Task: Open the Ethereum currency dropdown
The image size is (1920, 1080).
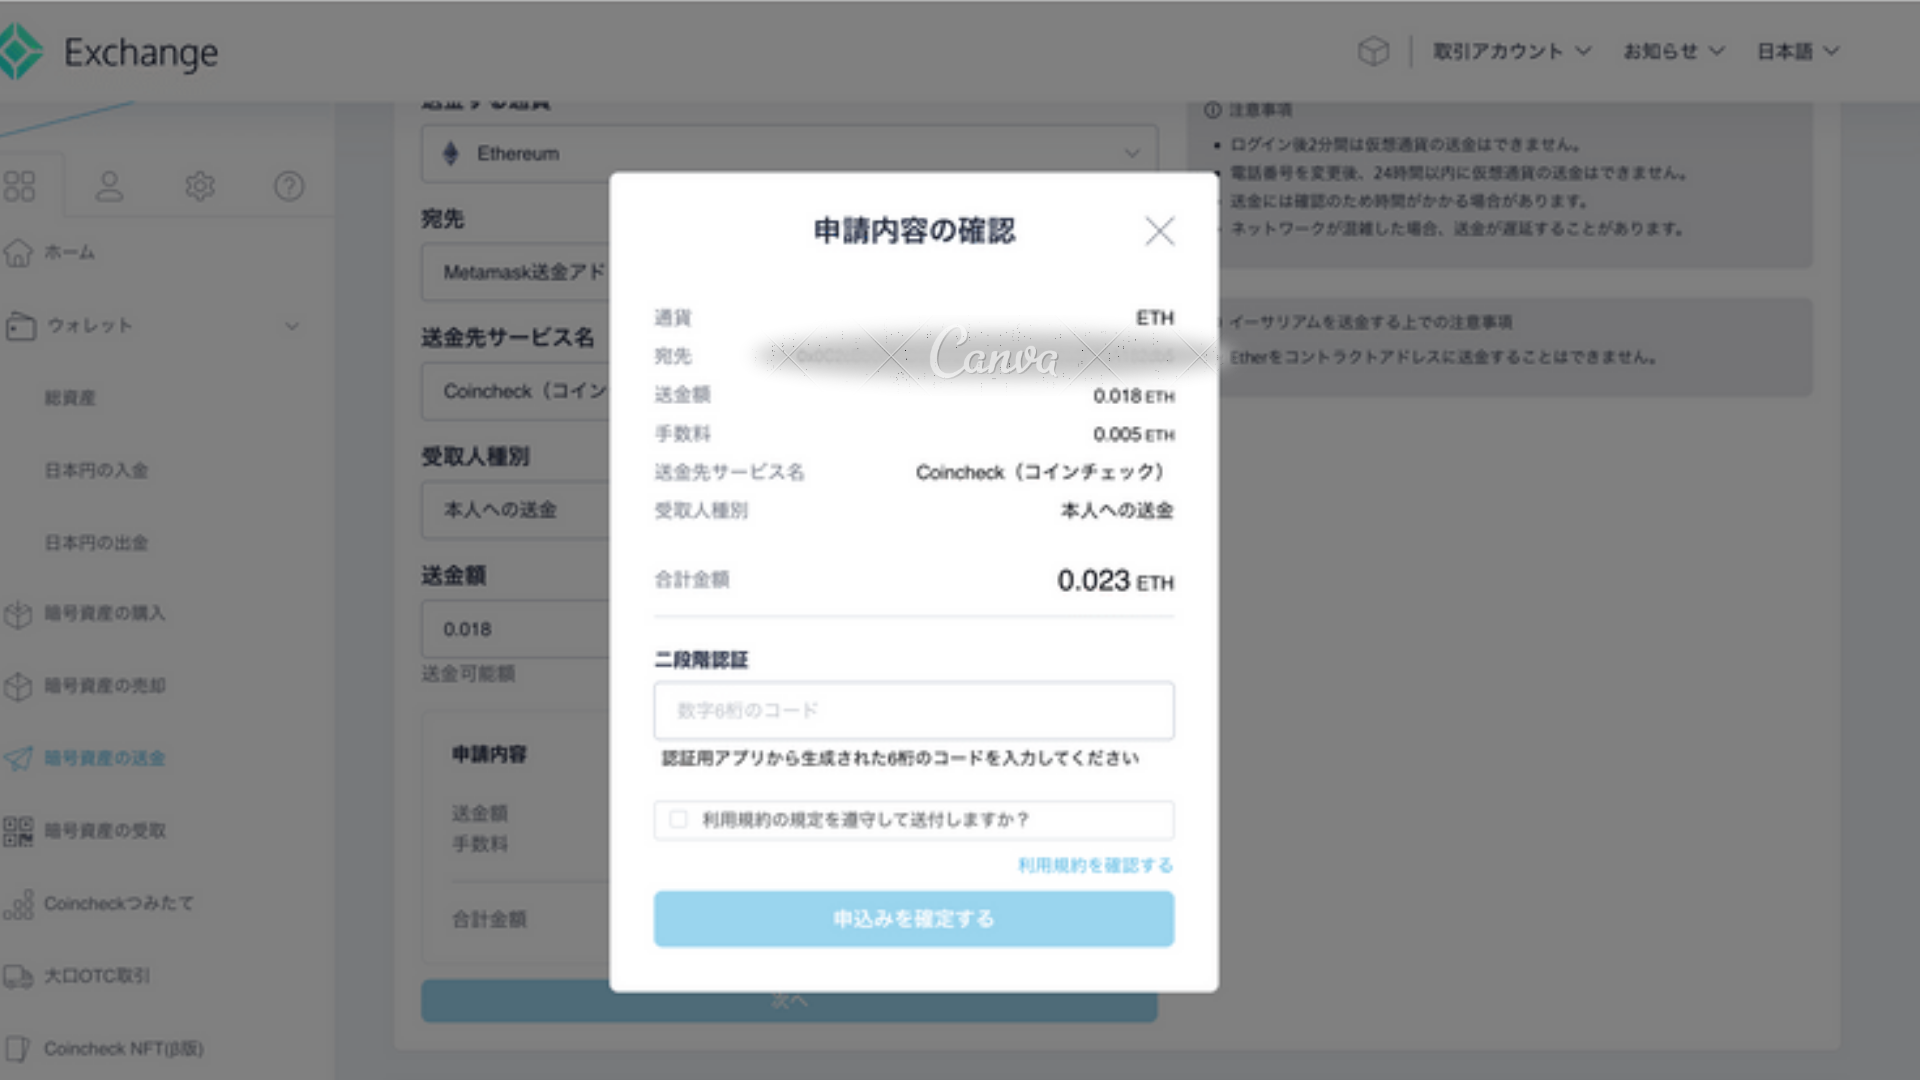Action: pos(789,153)
